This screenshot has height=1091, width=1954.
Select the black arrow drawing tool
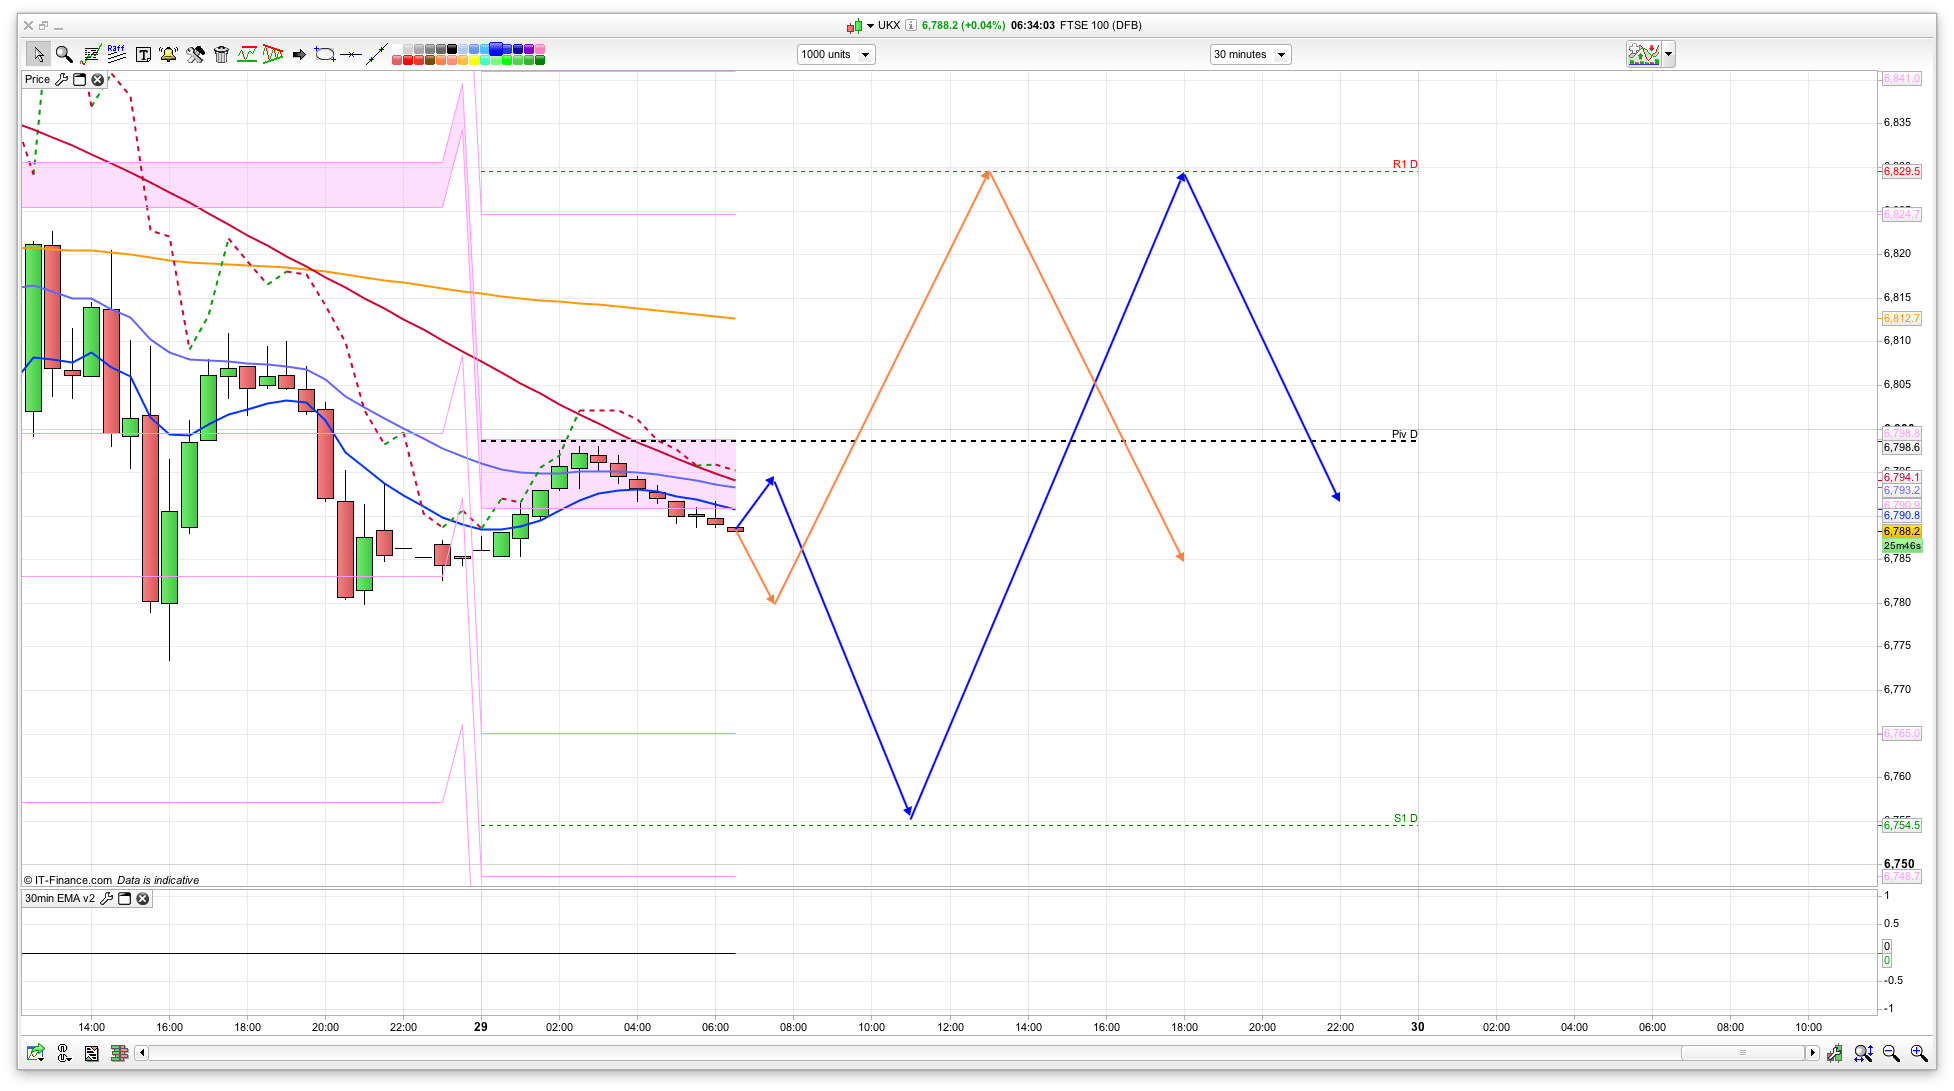click(x=298, y=54)
